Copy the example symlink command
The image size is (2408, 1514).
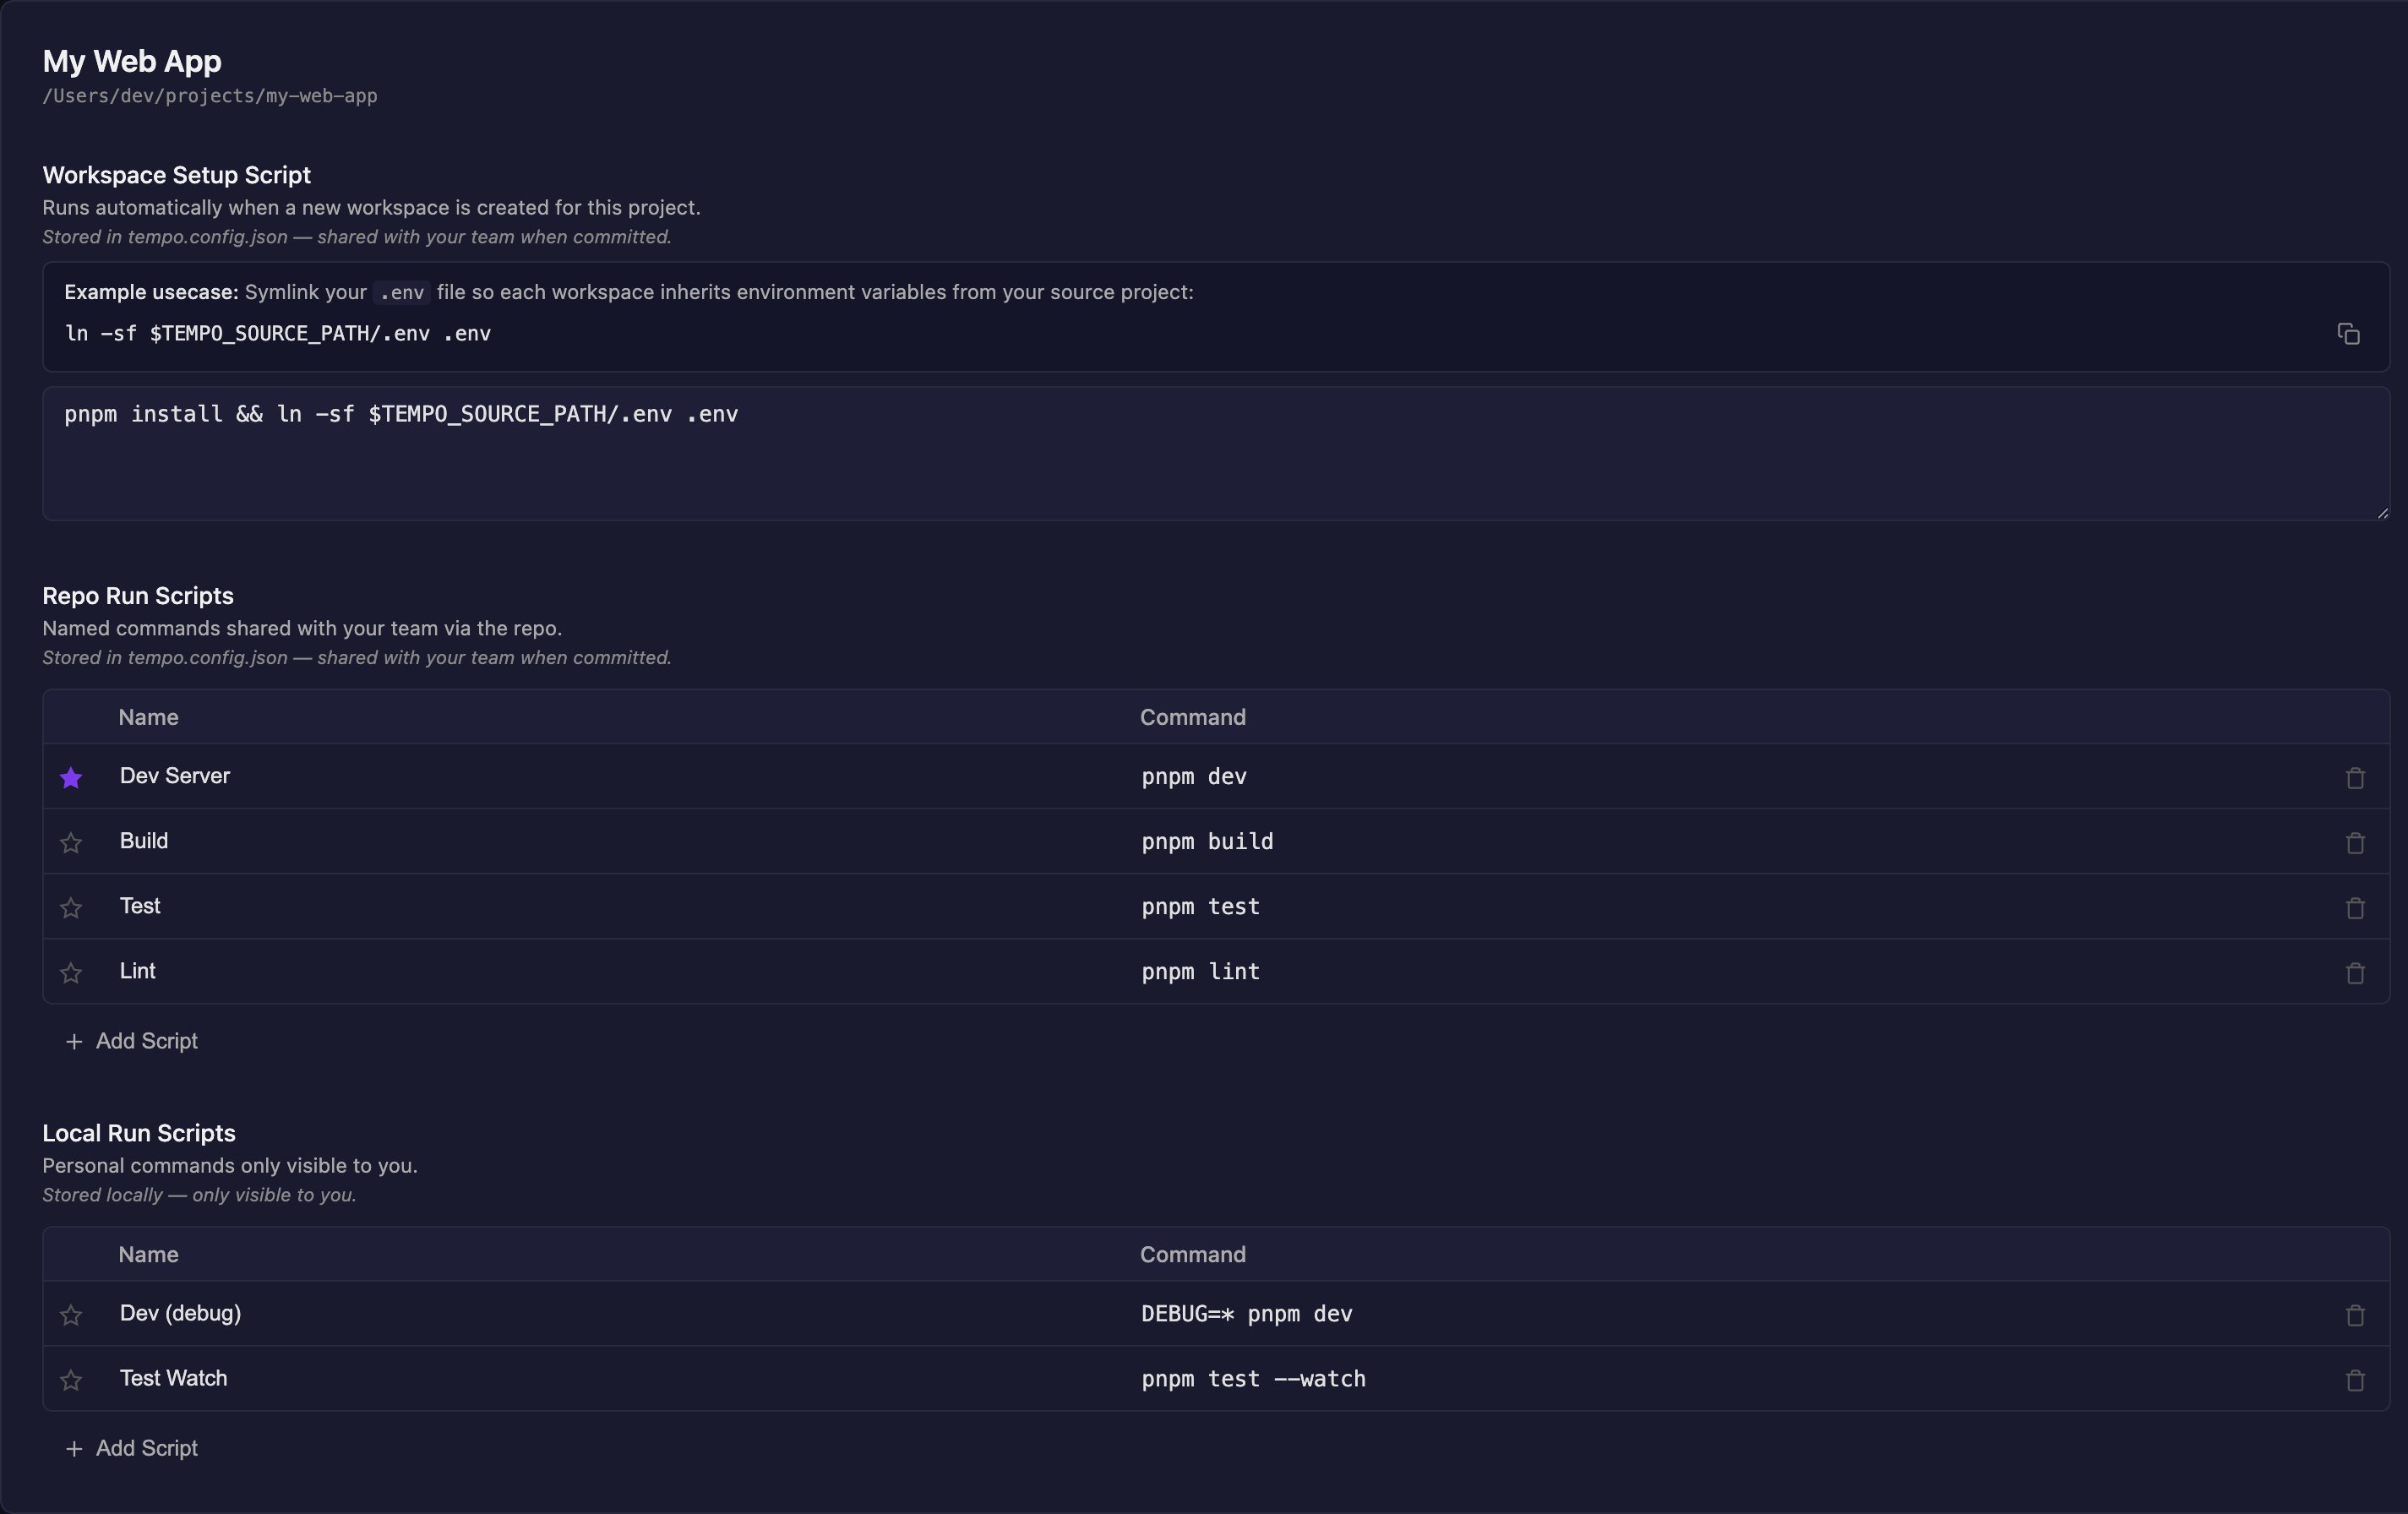pyautogui.click(x=2348, y=333)
